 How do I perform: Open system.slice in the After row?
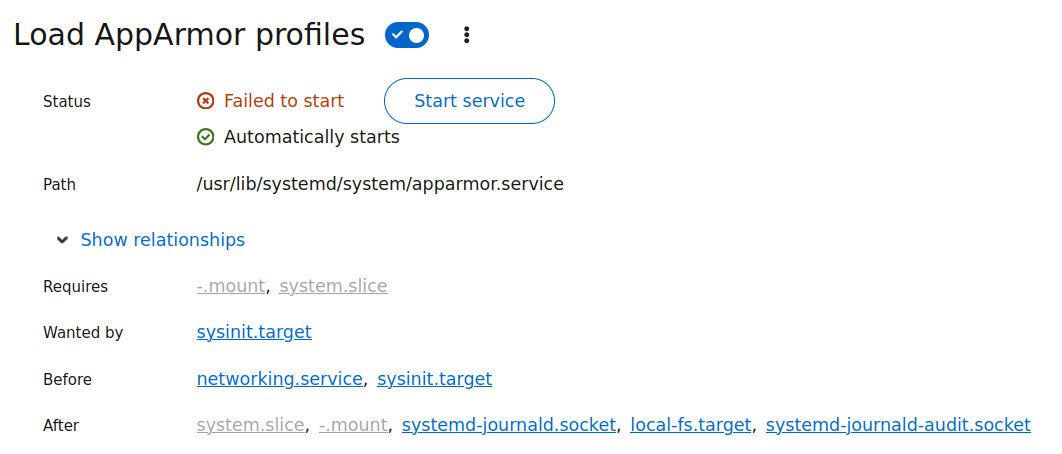250,425
